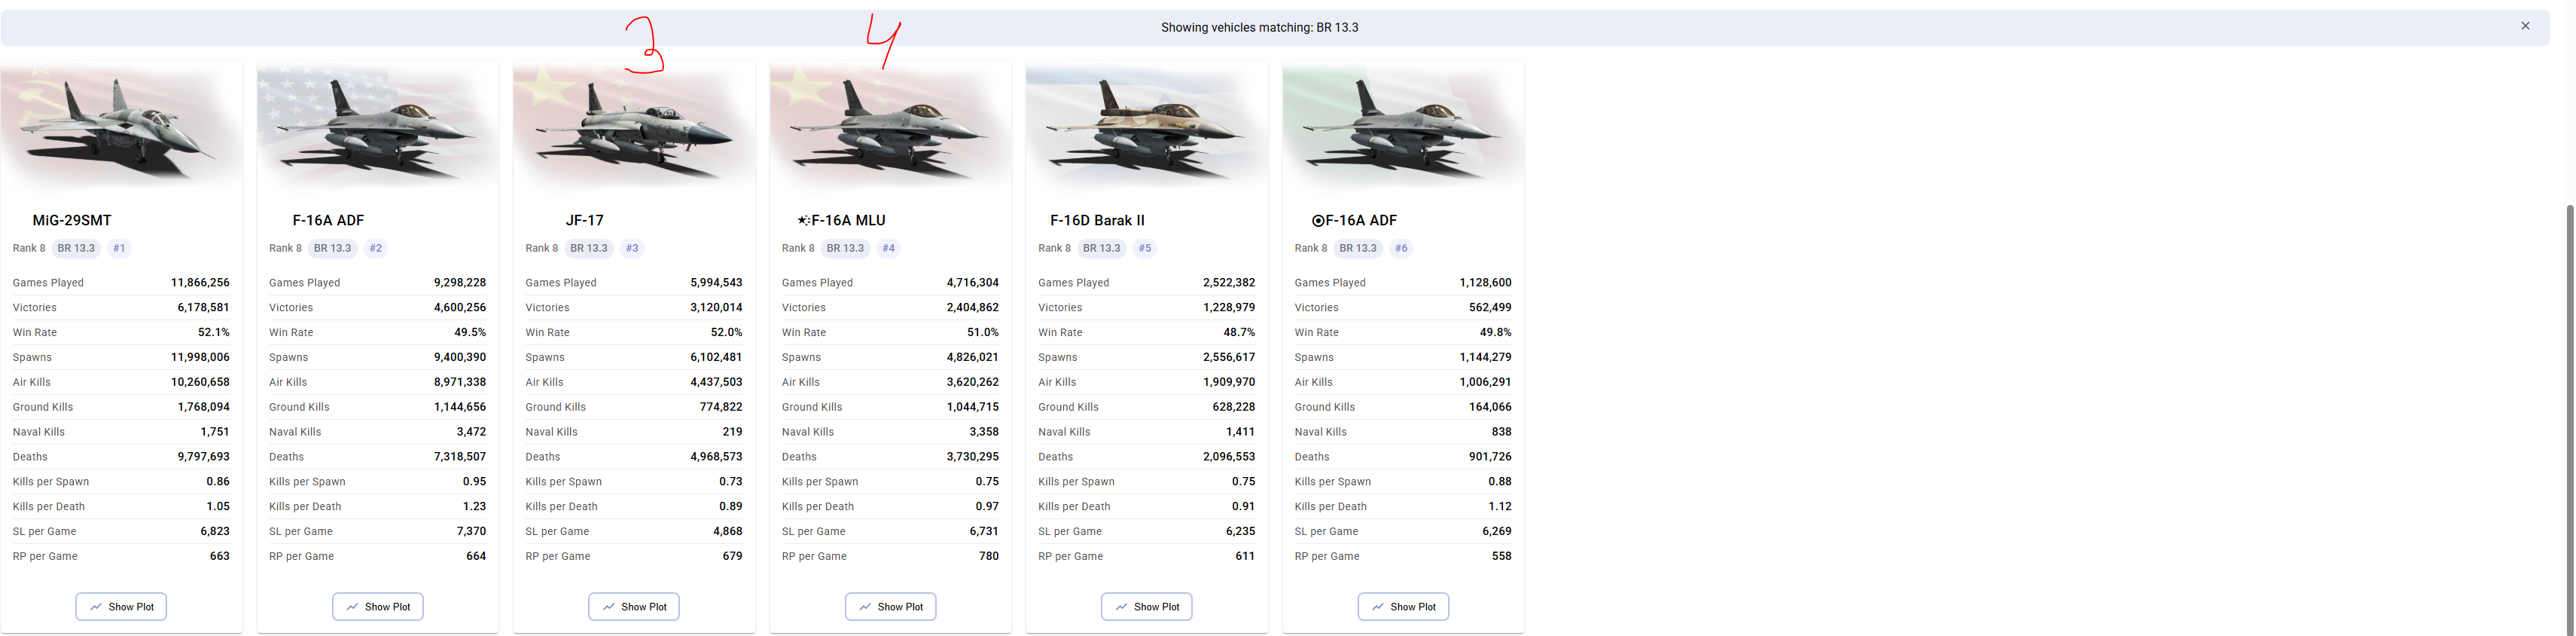Click the chart icon on MiG-29SMT's Show Plot

[96, 607]
